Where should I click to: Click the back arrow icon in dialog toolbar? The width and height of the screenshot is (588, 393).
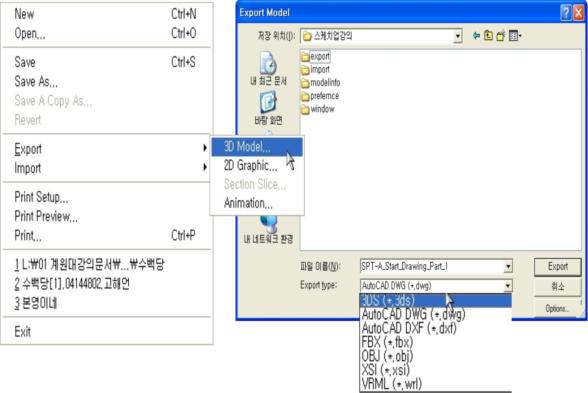(x=476, y=36)
